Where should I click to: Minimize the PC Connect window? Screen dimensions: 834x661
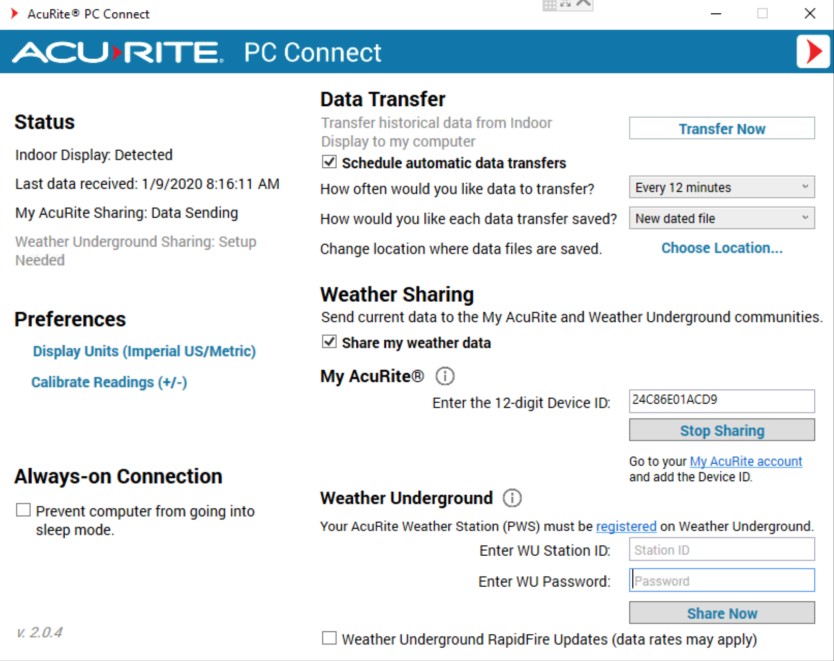pyautogui.click(x=716, y=13)
